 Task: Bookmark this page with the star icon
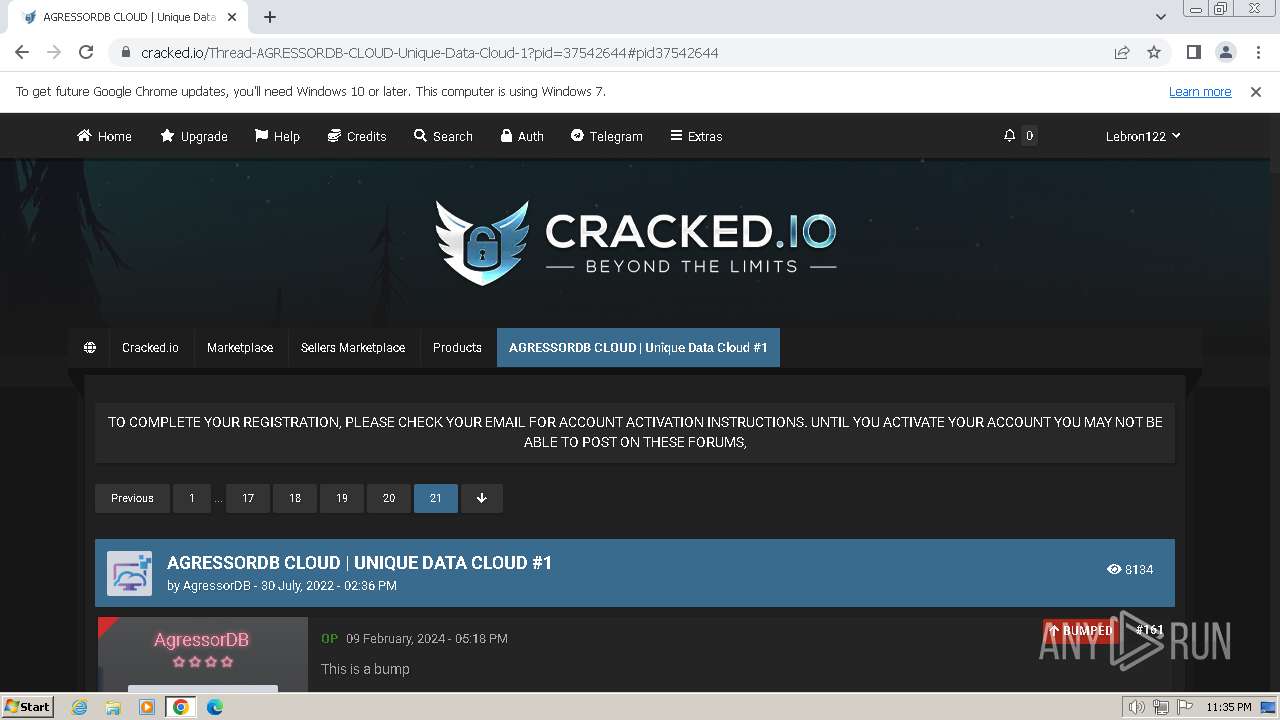(1154, 52)
